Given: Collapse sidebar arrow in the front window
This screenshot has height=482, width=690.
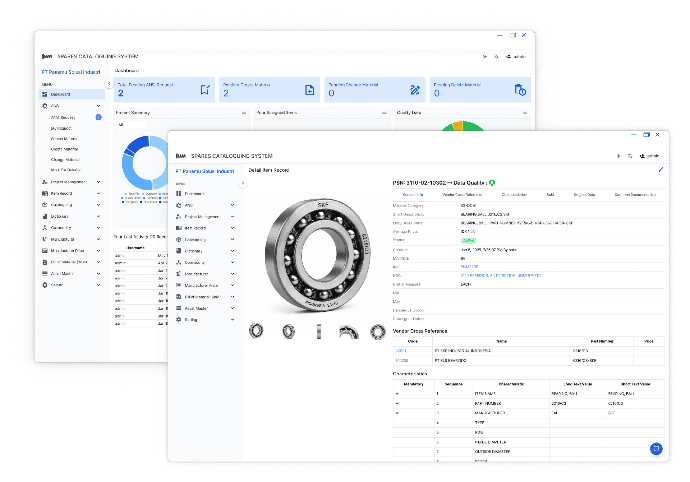Looking at the screenshot, I should click(x=242, y=183).
